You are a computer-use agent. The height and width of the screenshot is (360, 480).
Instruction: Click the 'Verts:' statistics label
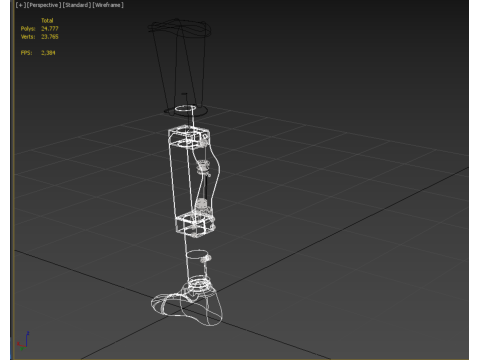[28, 37]
